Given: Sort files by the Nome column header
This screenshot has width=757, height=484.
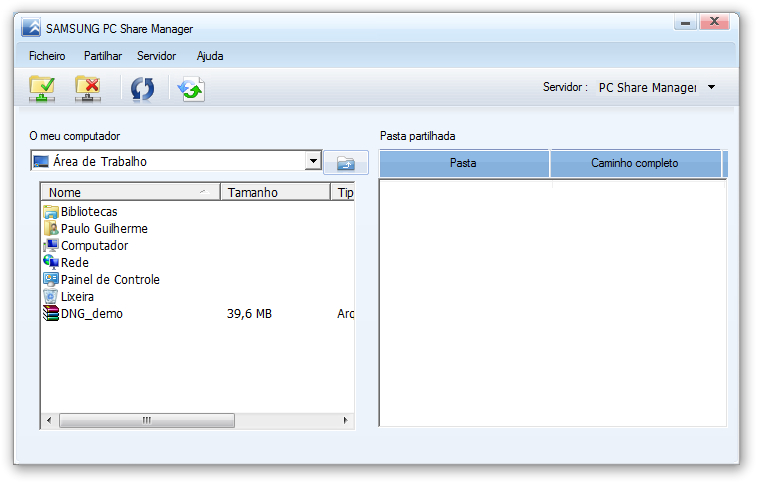Looking at the screenshot, I should pos(130,192).
